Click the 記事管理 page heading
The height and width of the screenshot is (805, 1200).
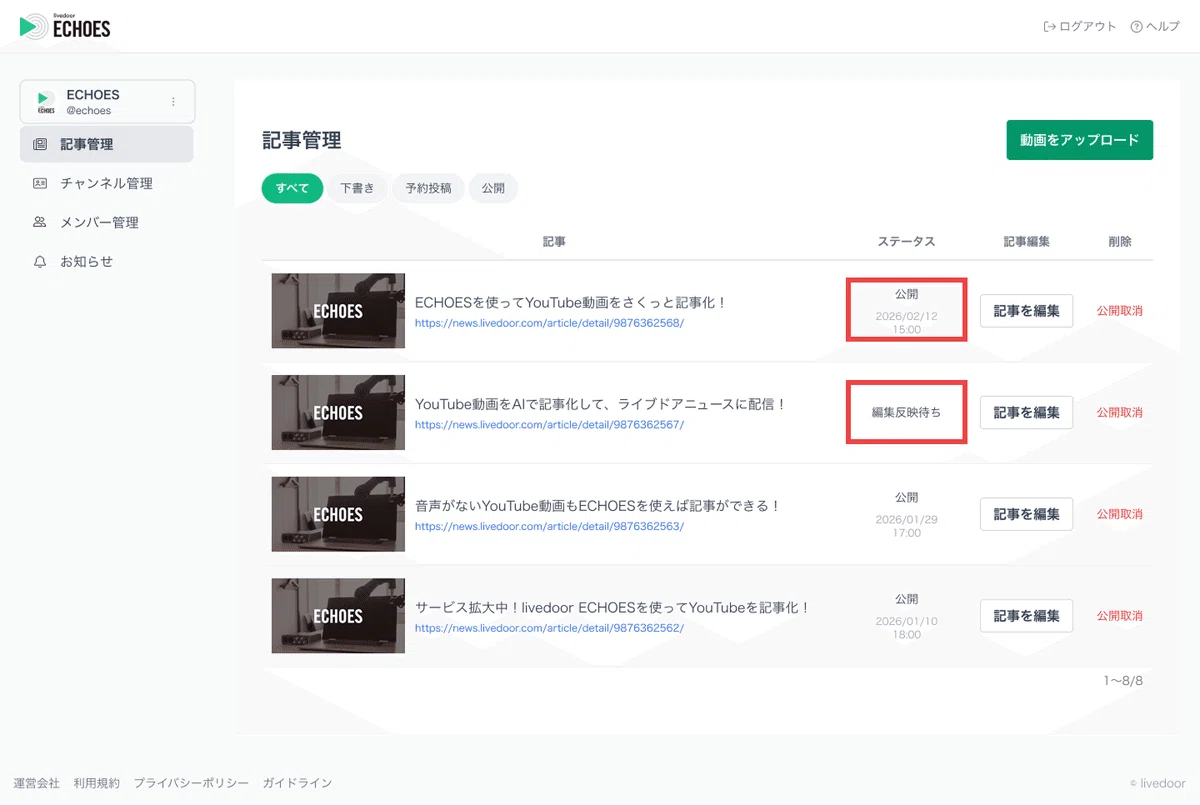coord(302,140)
